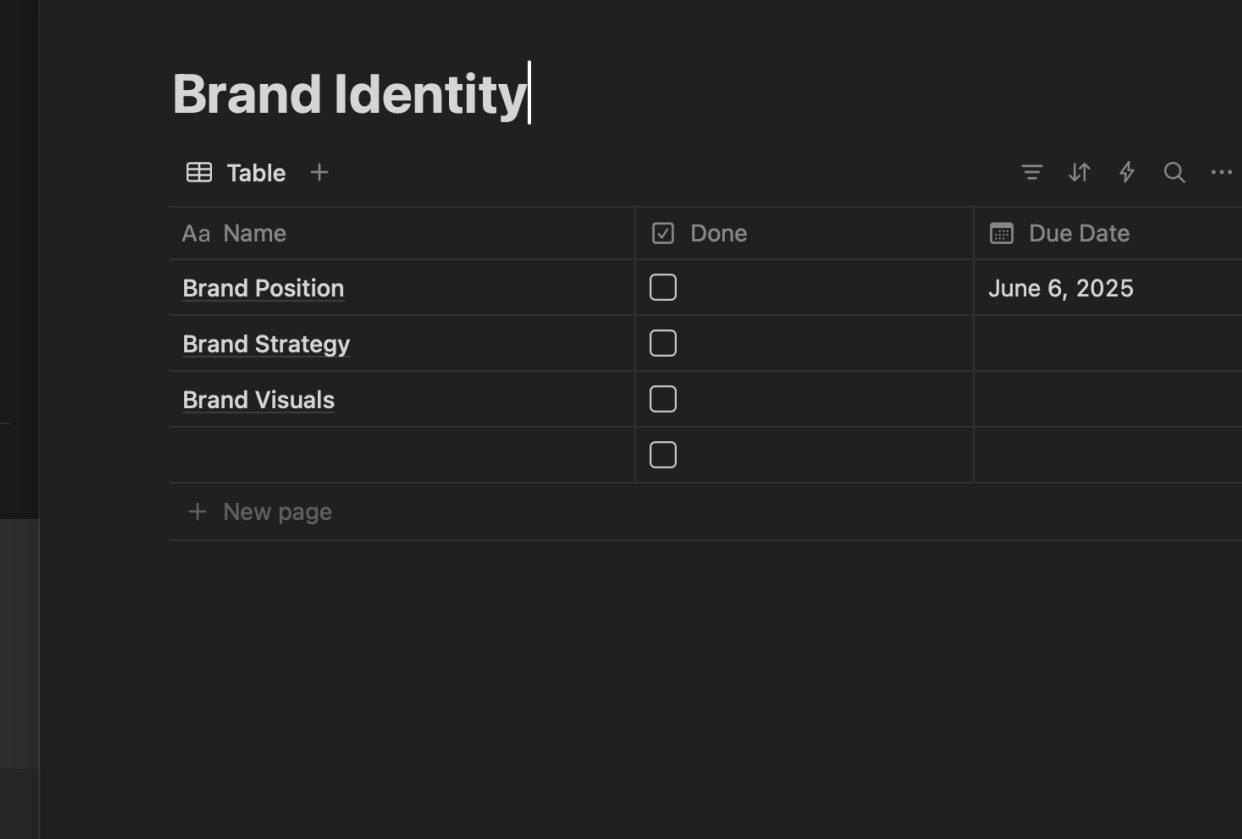1242x839 pixels.
Task: Select the empty Name cell in the fourth row
Action: [x=402, y=456]
